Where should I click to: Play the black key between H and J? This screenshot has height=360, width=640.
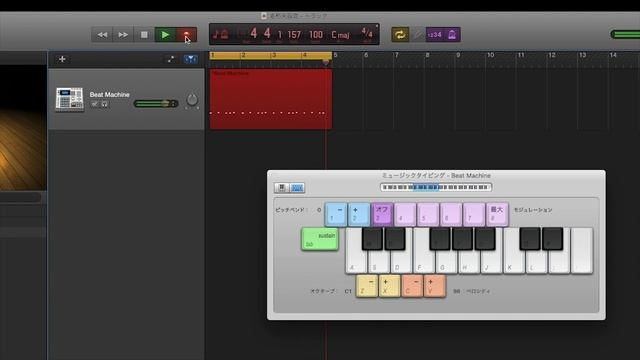point(485,238)
